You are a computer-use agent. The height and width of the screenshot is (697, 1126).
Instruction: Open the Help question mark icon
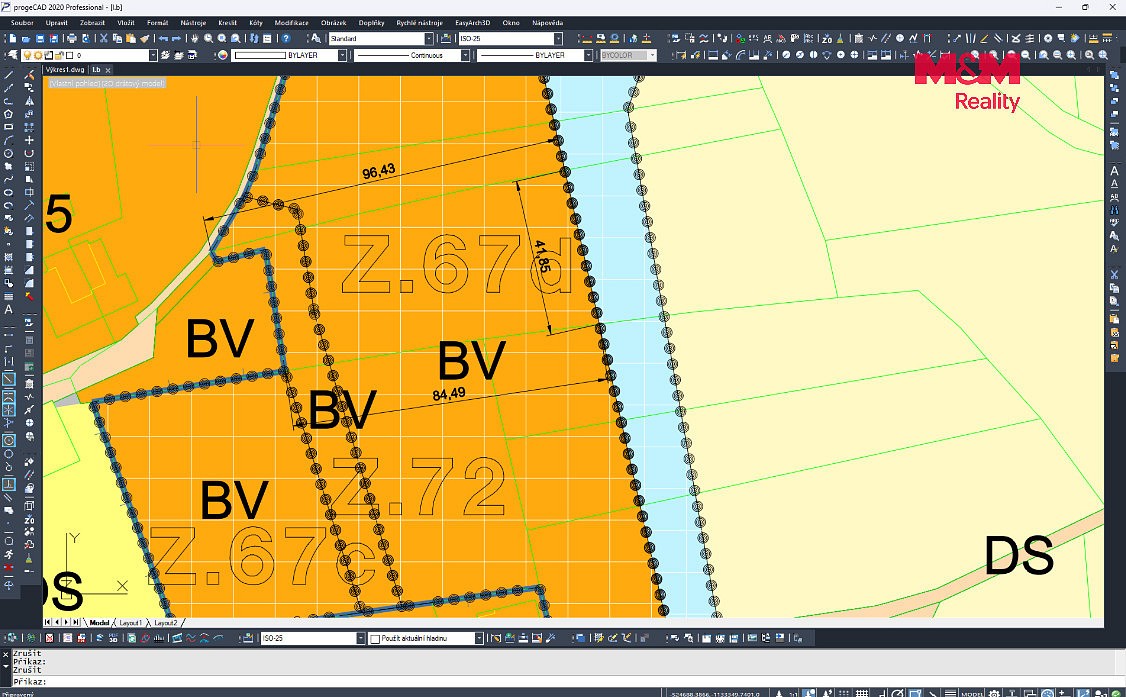pyautogui.click(x=286, y=39)
